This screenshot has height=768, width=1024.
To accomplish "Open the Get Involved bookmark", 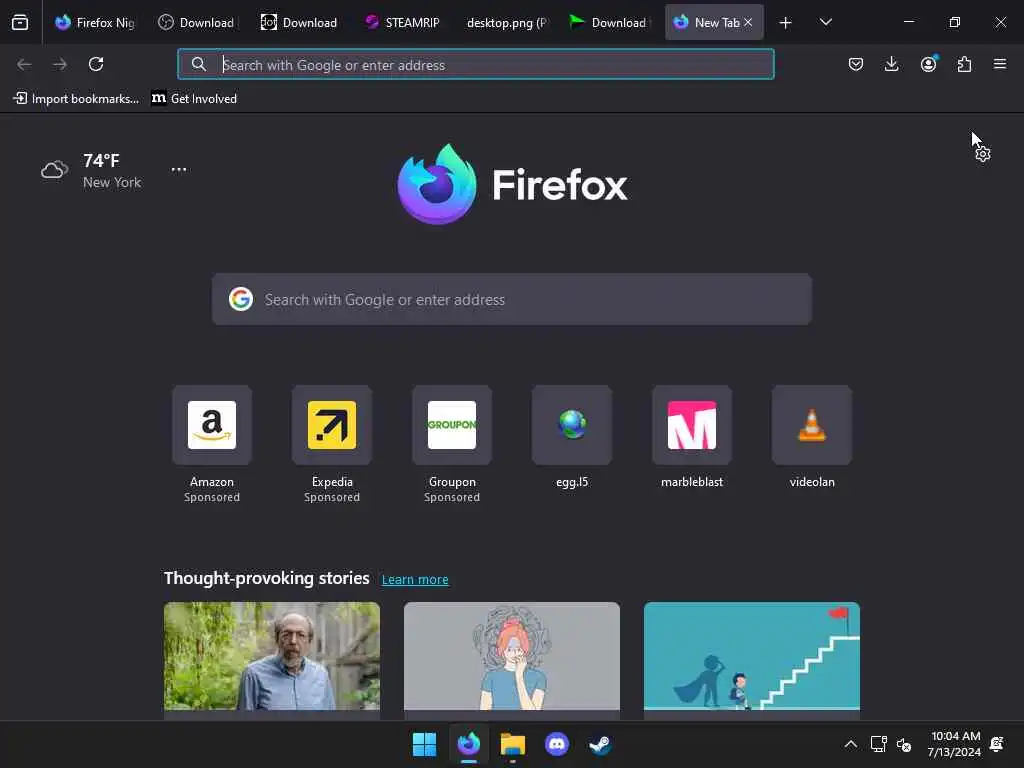I will [x=194, y=99].
